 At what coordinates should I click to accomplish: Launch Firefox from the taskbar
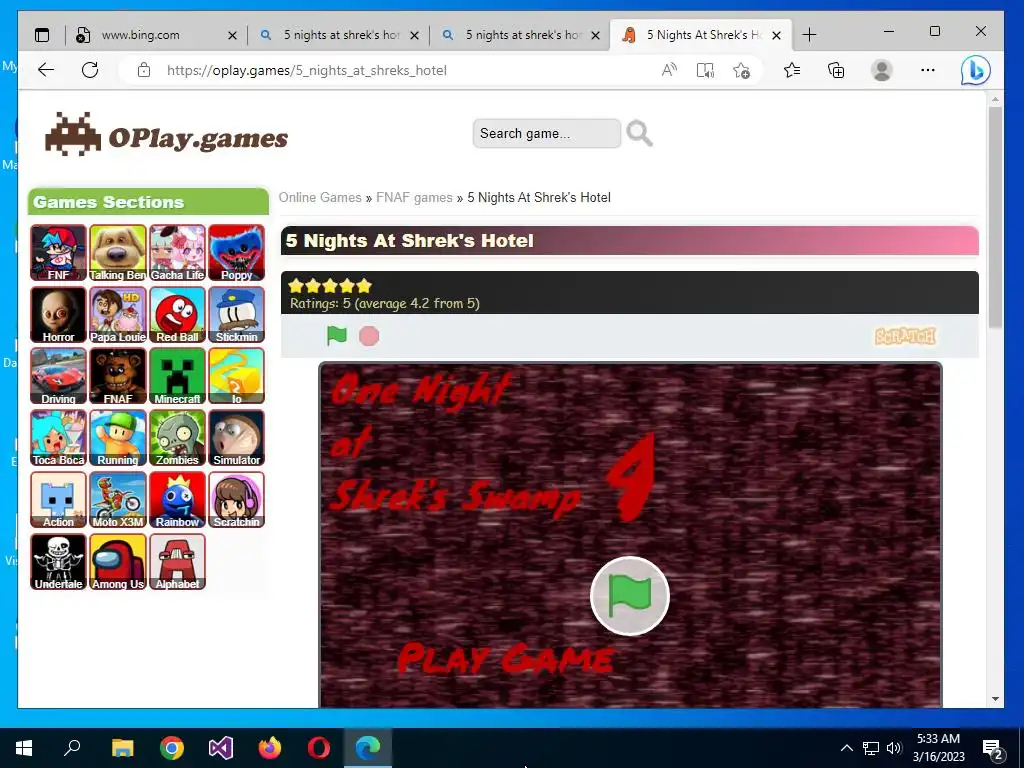[269, 748]
